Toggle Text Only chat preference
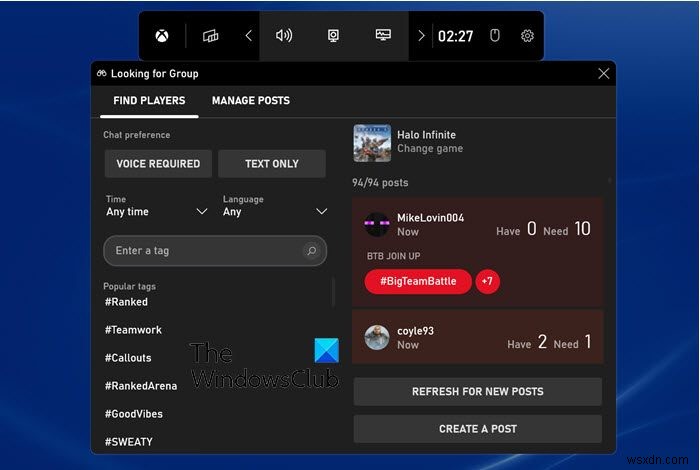Image resolution: width=700 pixels, height=470 pixels. [x=272, y=164]
